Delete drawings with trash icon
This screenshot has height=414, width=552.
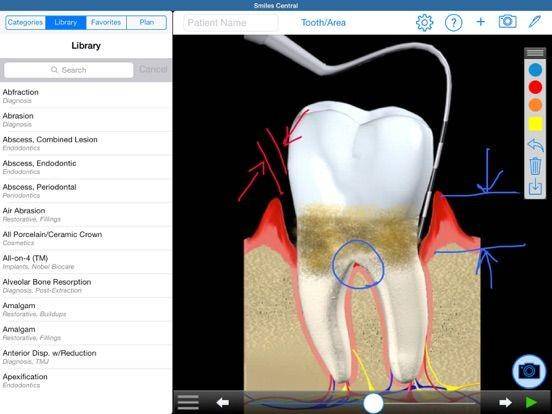tap(535, 166)
